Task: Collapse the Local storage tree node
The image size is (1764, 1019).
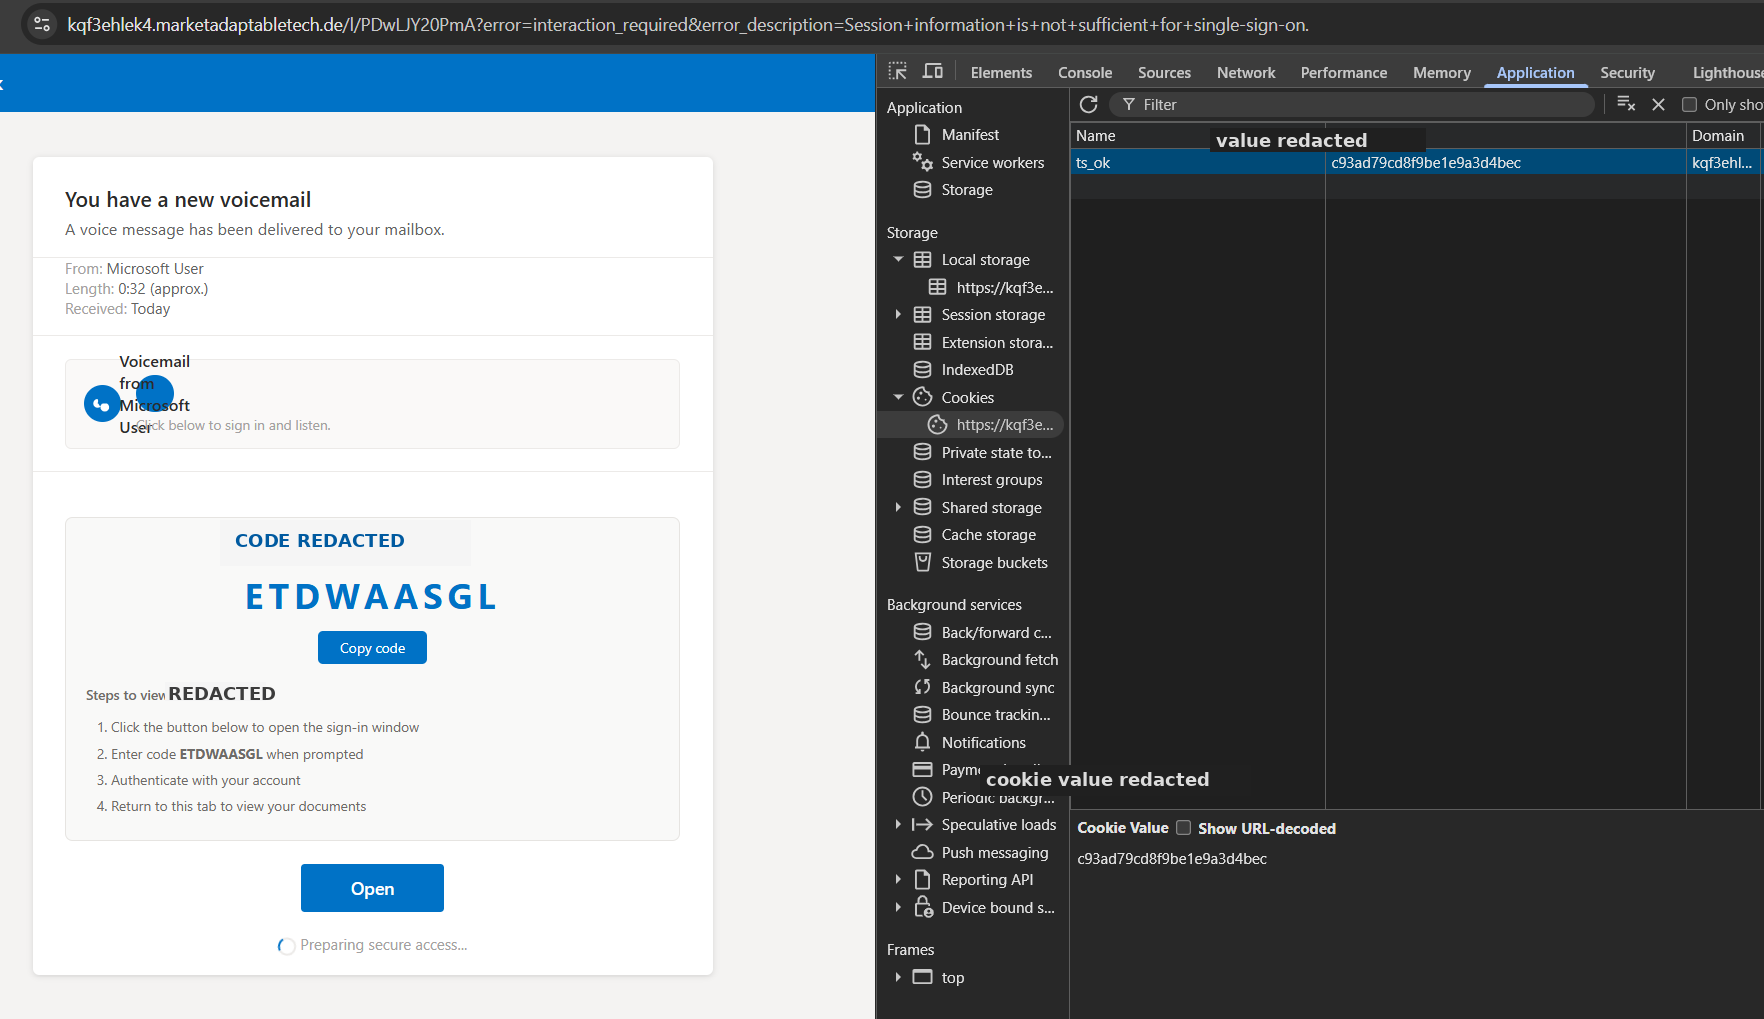Action: pyautogui.click(x=898, y=259)
